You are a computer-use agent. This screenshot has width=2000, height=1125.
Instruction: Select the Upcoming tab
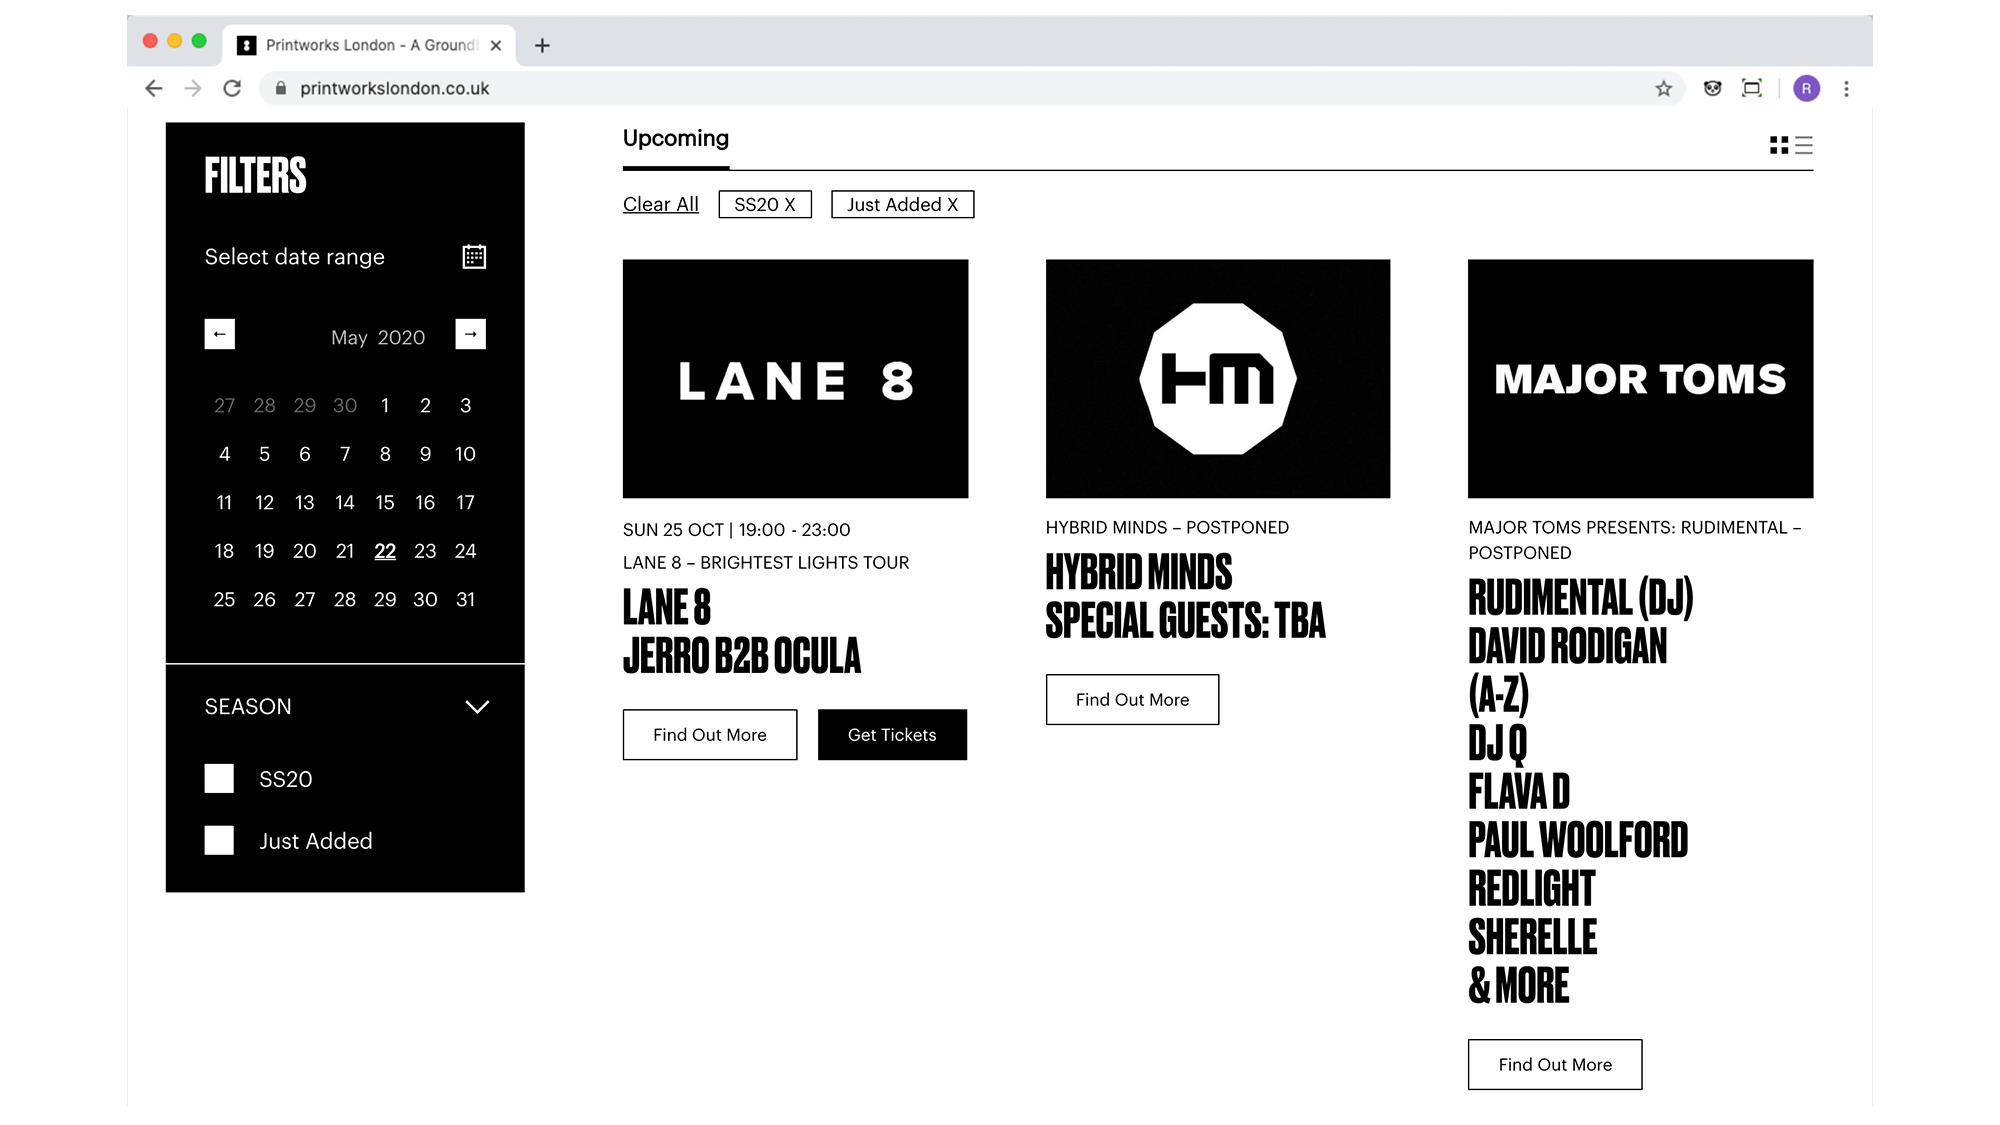[676, 139]
